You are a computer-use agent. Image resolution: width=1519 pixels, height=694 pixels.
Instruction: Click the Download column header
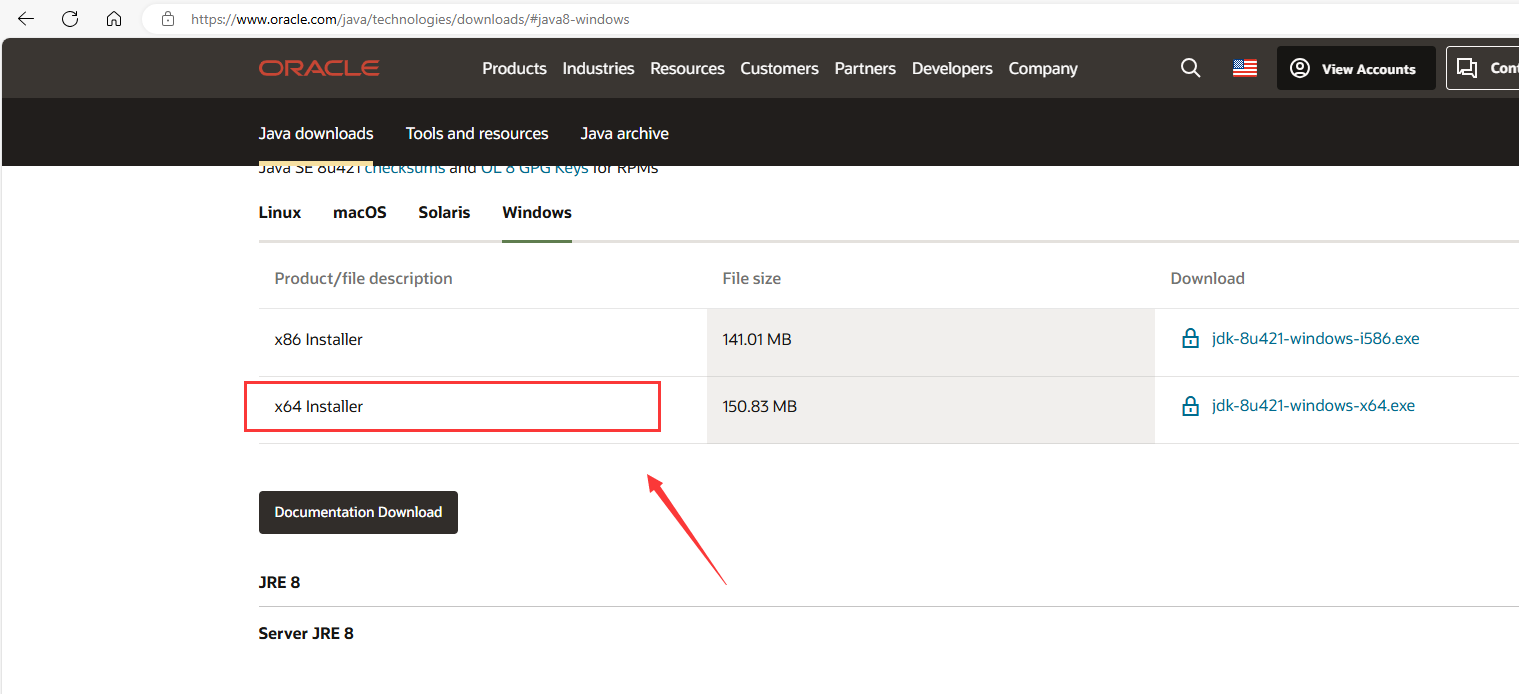(x=1207, y=278)
